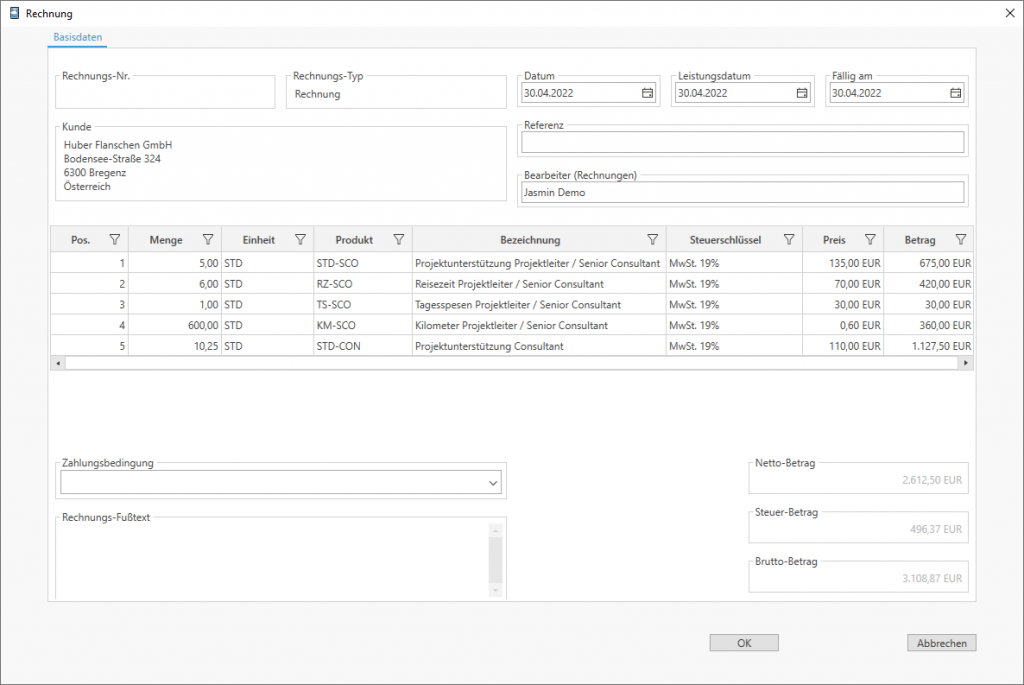The height and width of the screenshot is (685, 1024).
Task: Focus the Referenz input field
Action: coord(743,142)
